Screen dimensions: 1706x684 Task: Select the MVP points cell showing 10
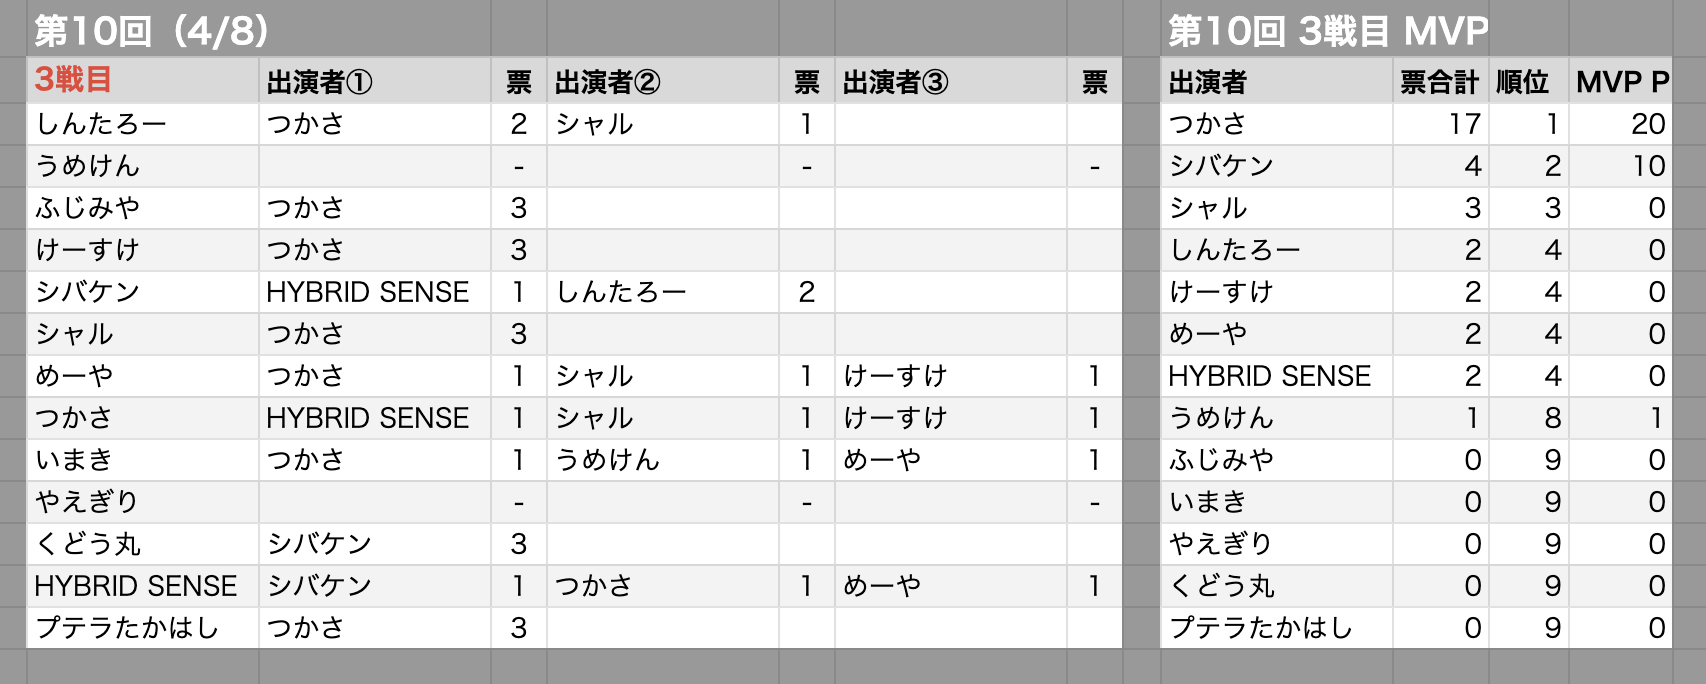(x=1621, y=166)
